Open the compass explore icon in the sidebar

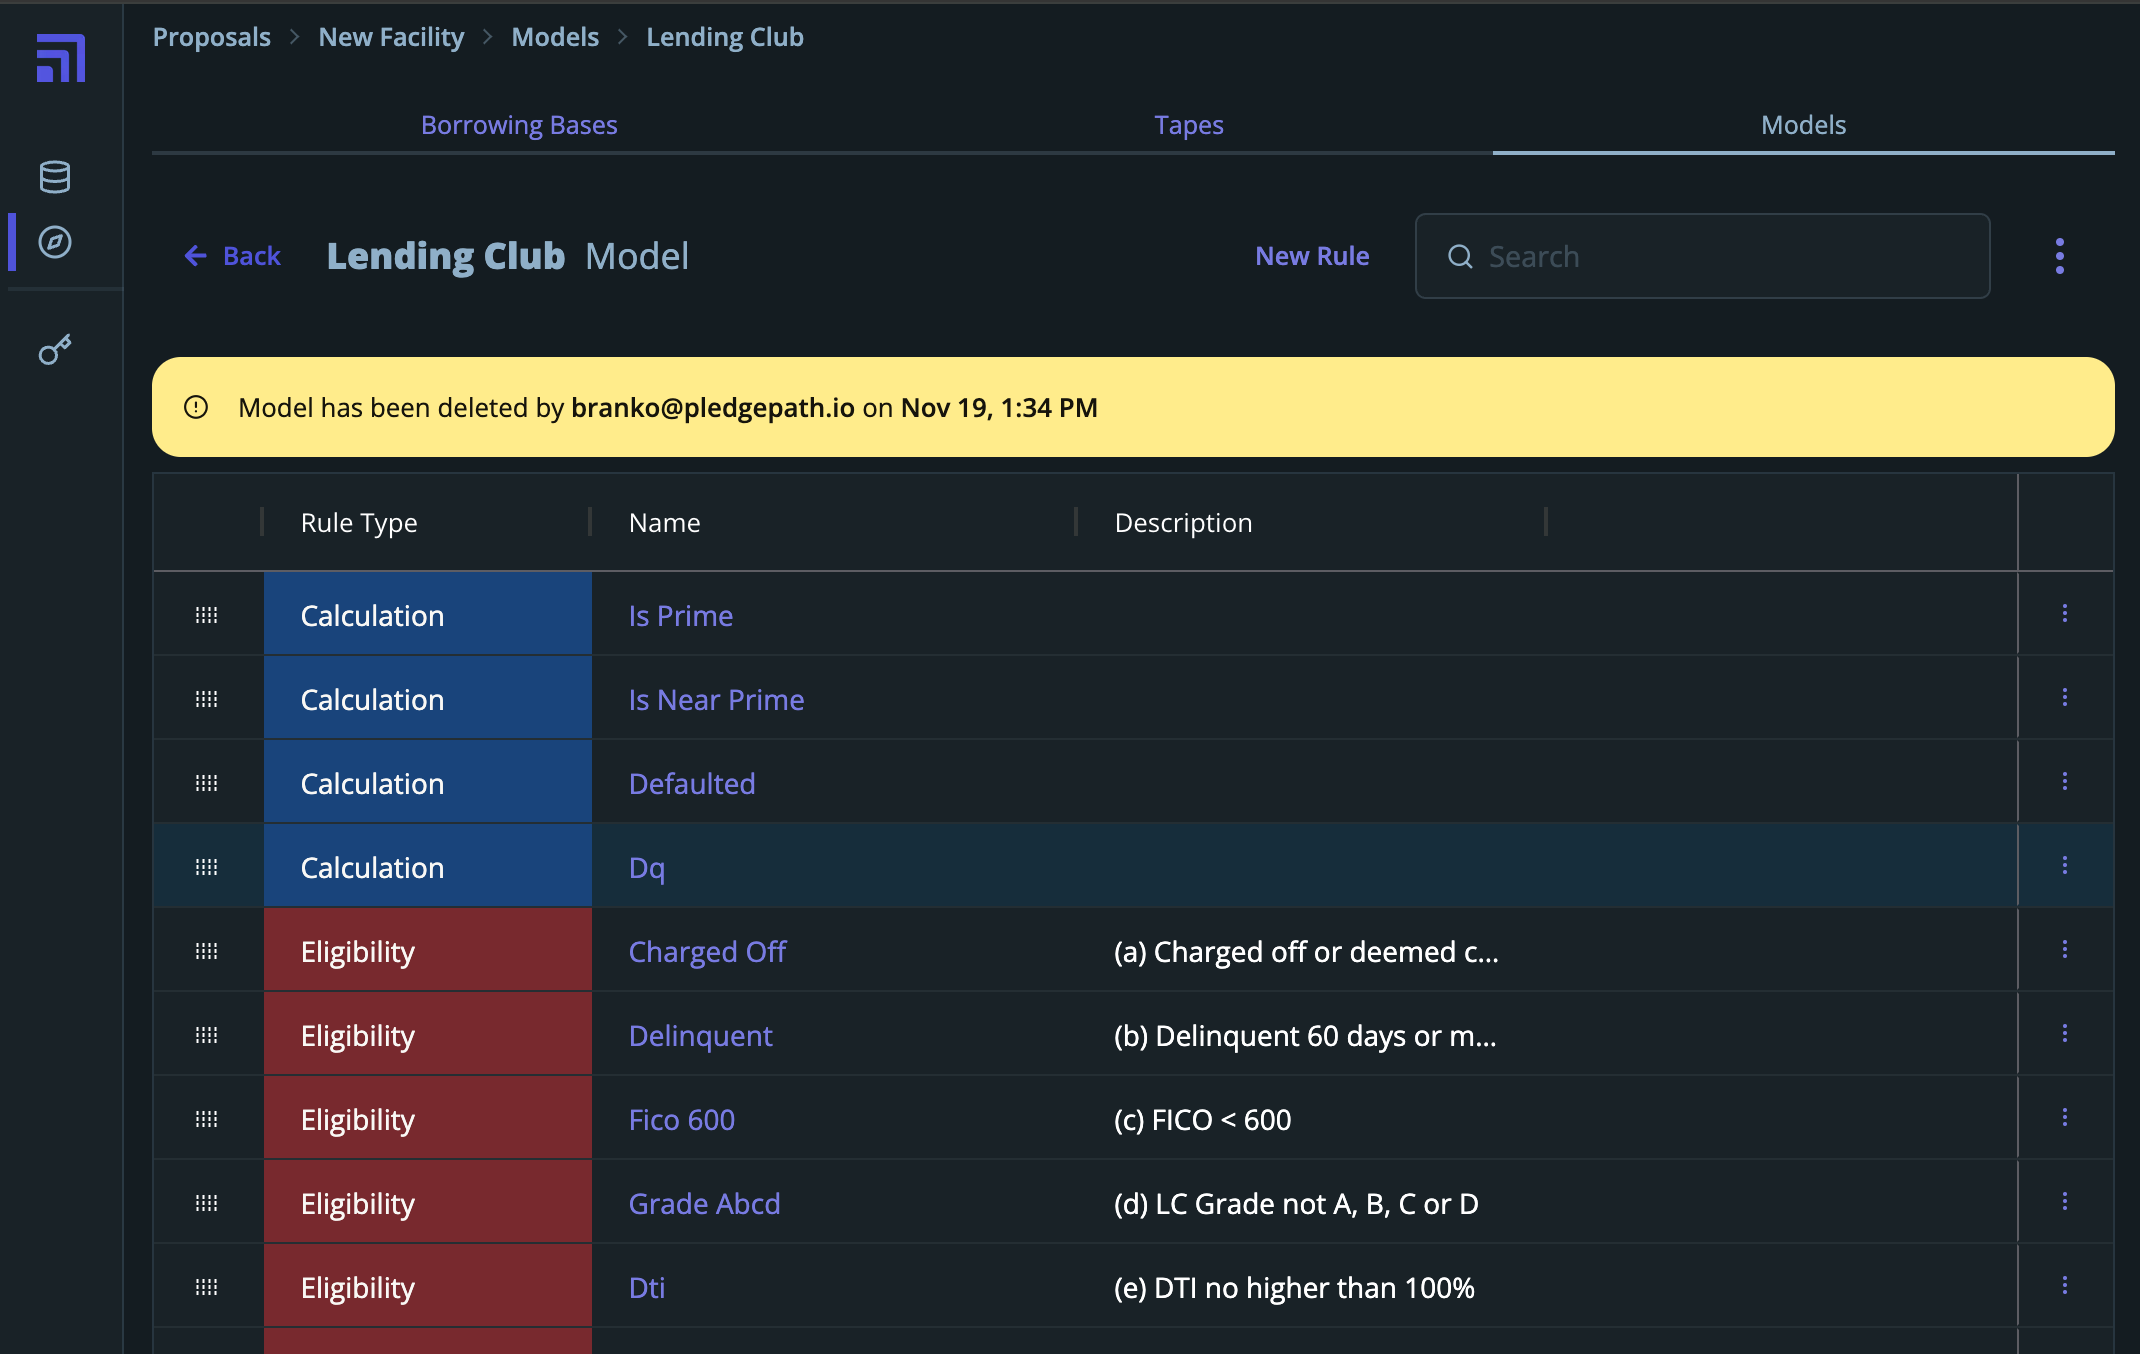(x=55, y=242)
